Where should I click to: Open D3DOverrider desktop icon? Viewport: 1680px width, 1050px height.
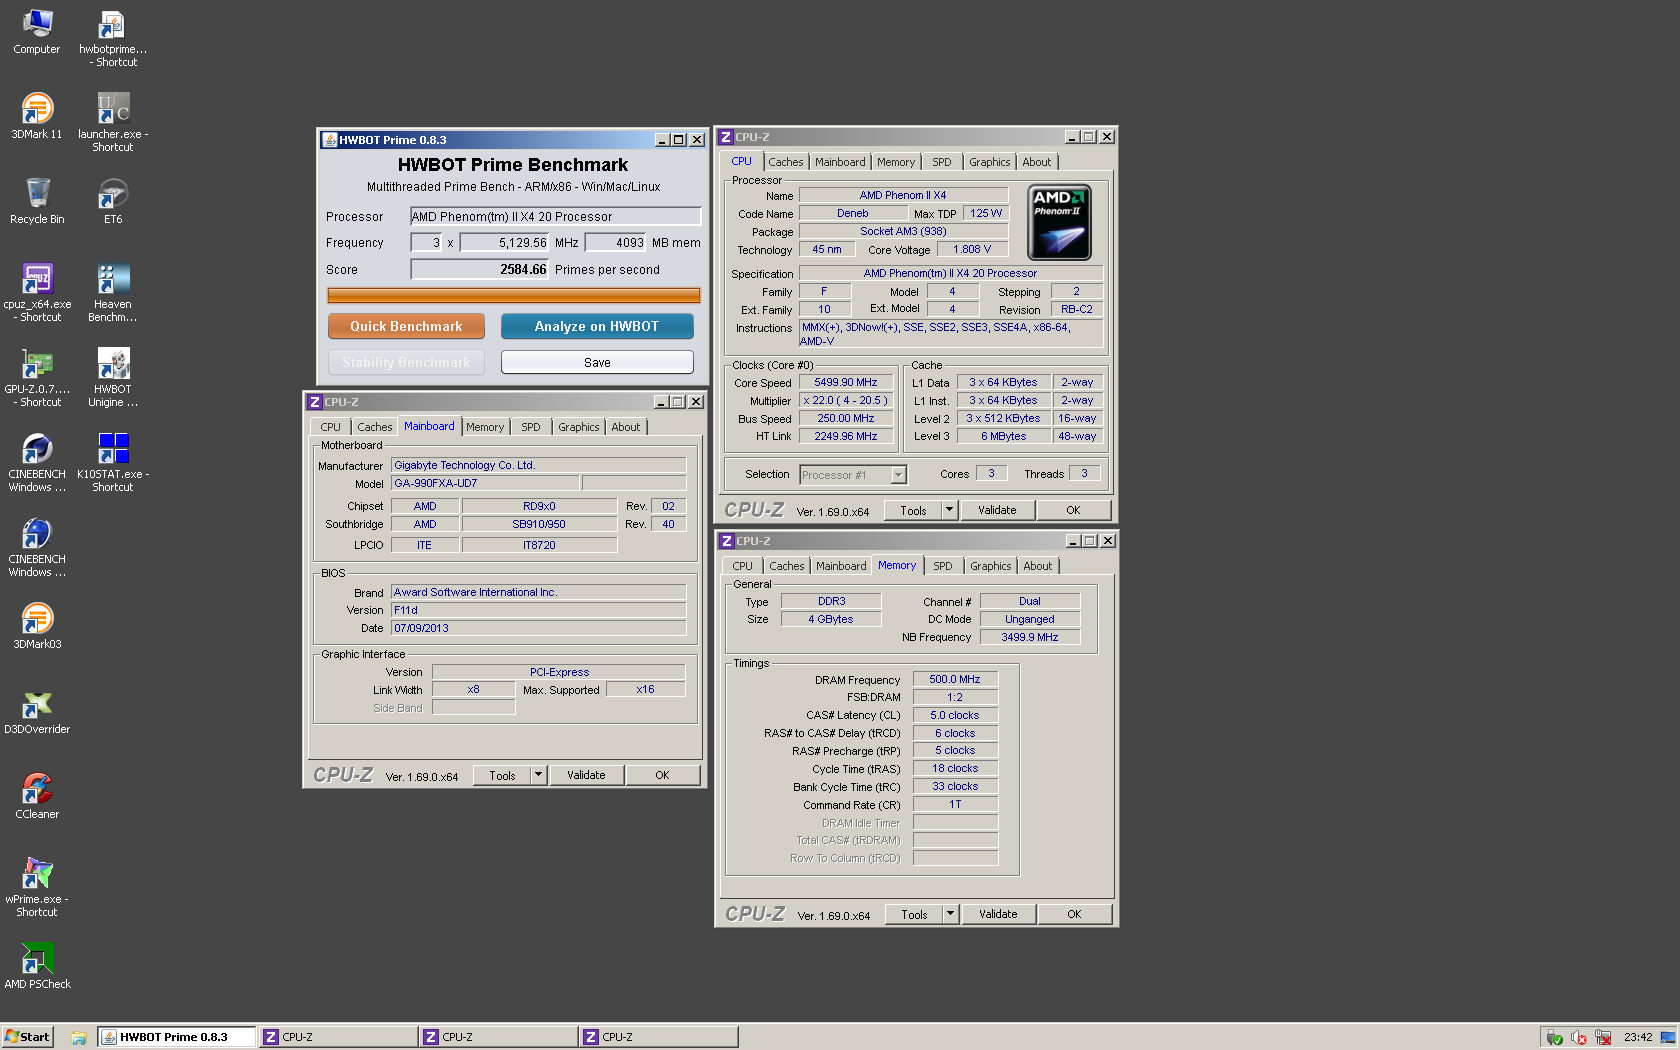coord(37,712)
